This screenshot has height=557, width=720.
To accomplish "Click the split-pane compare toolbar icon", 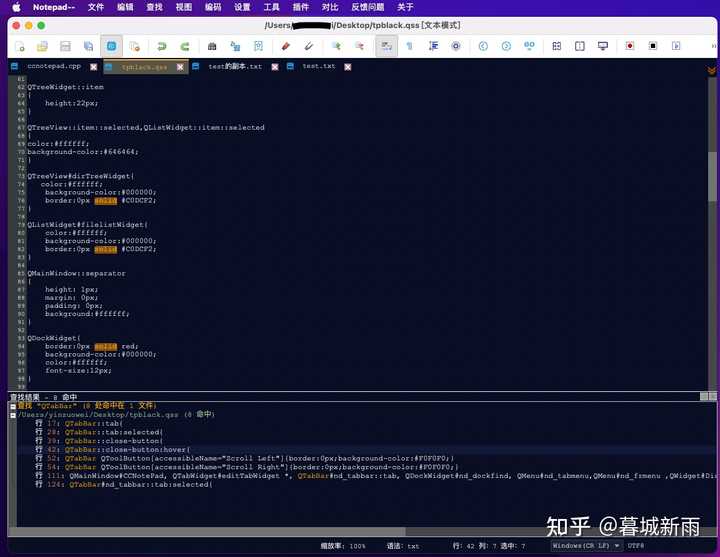I will pyautogui.click(x=579, y=46).
